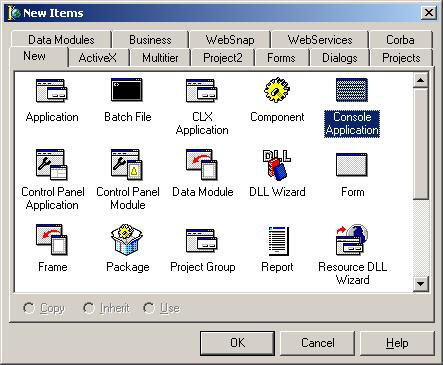443x365 pixels.
Task: Click the vertical scrollbar thumb
Action: [x=420, y=144]
